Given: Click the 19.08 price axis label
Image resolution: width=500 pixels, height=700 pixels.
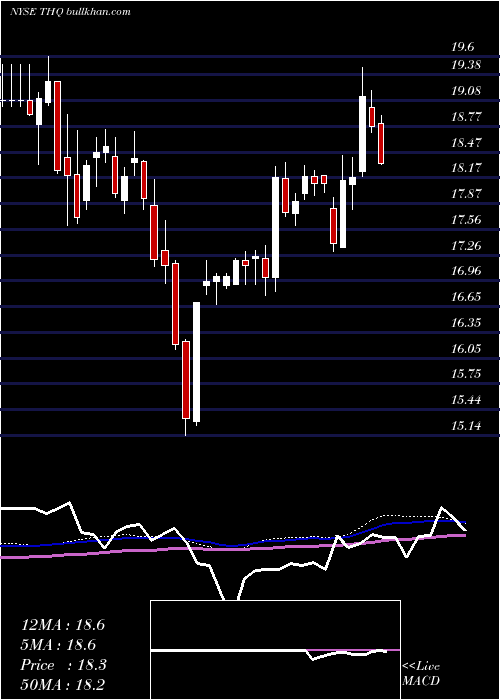Looking at the screenshot, I should point(466,91).
